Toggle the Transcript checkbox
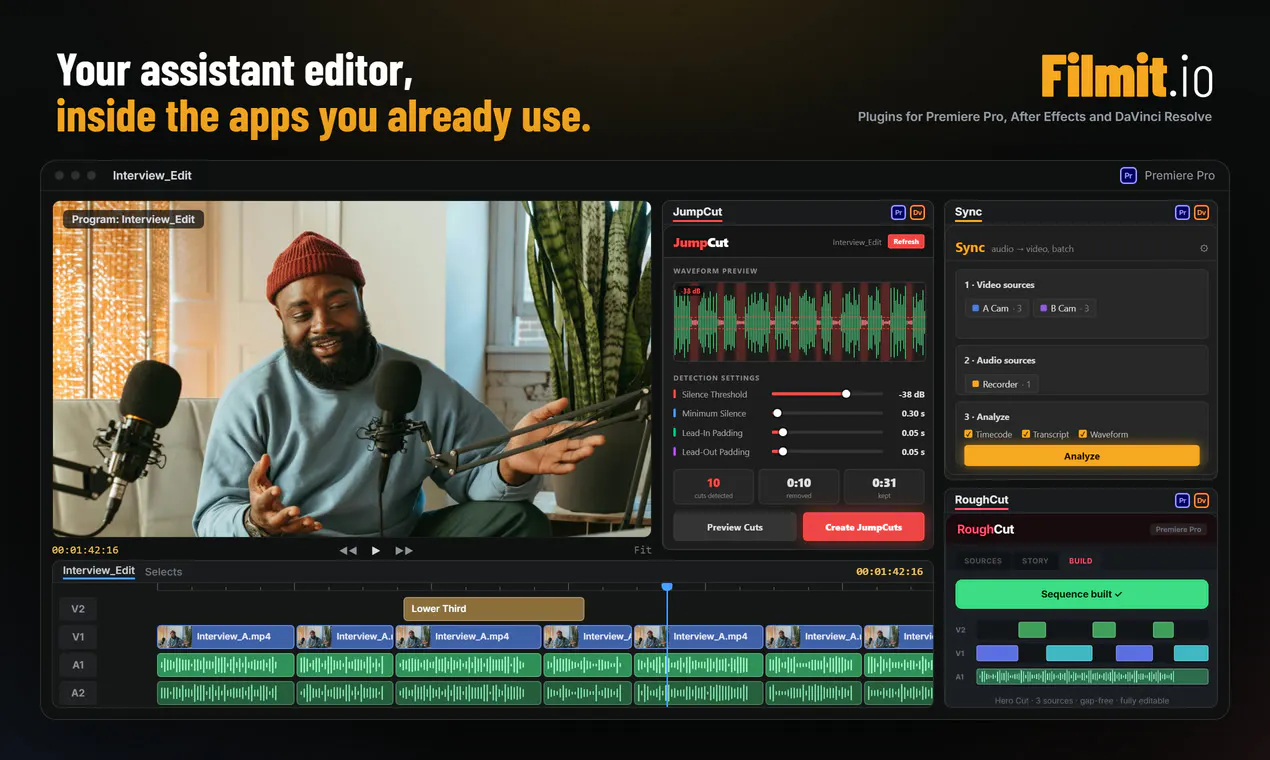The image size is (1270, 760). (x=1026, y=434)
